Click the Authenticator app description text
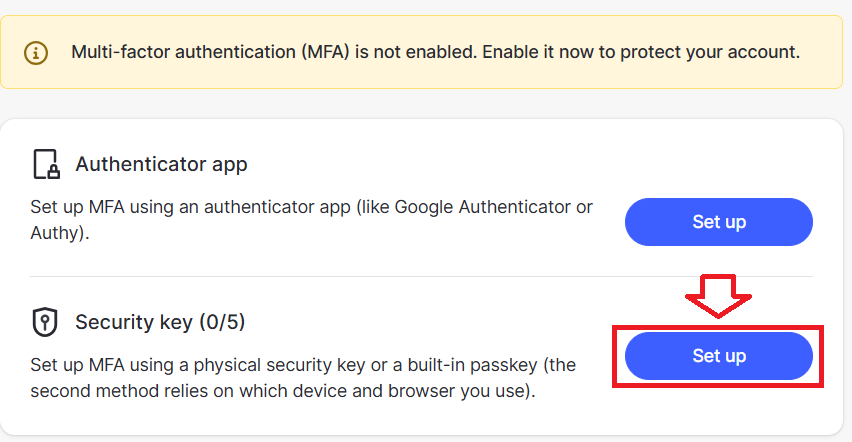Viewport: 852px width, 442px height. click(310, 220)
